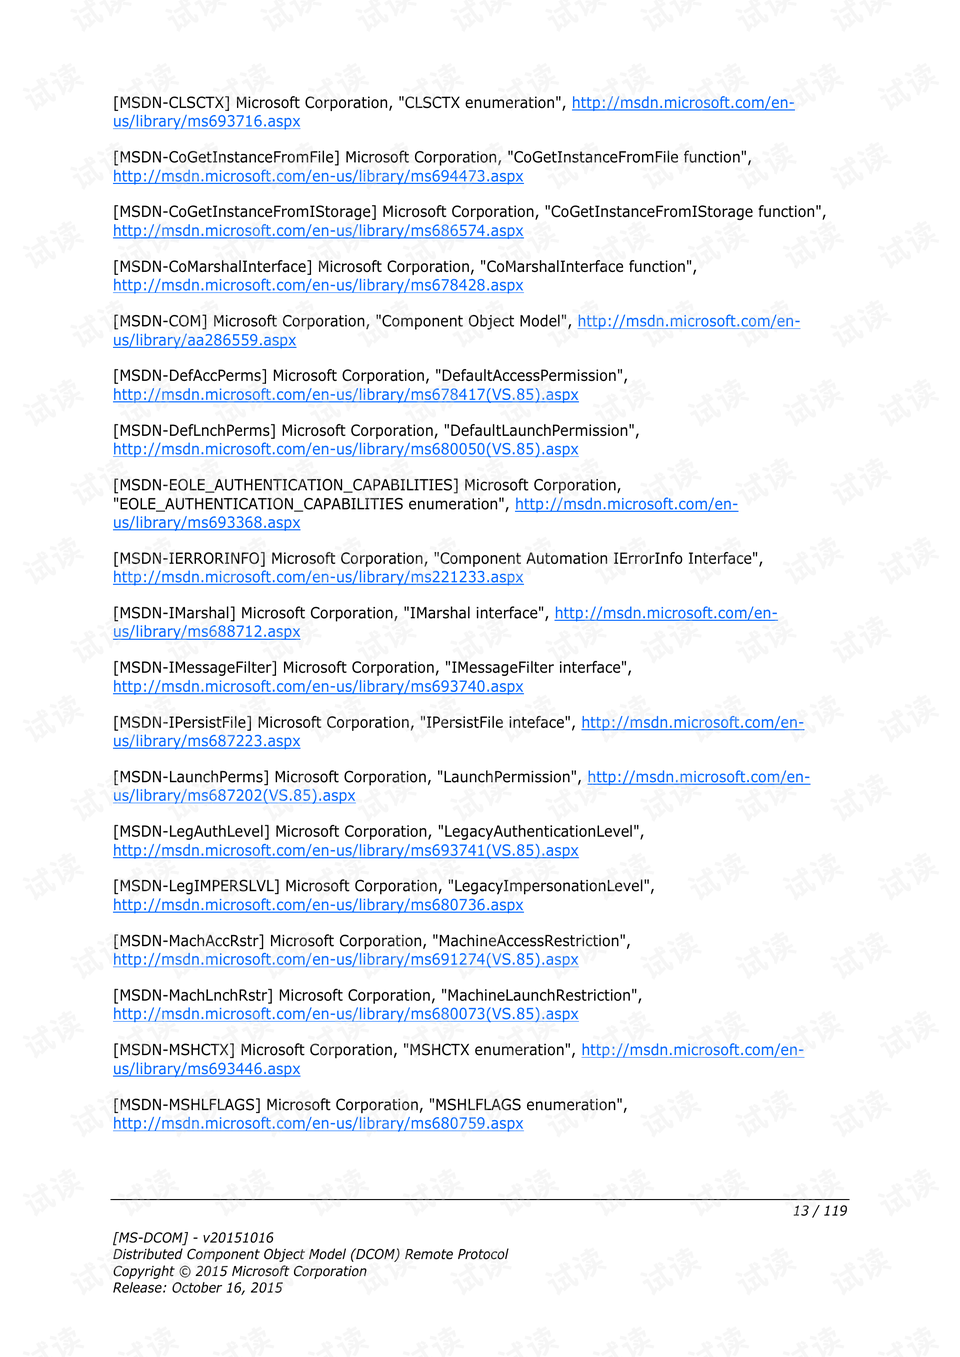Visit the LegacyImpersonationLevel ms680736 link

tap(318, 905)
